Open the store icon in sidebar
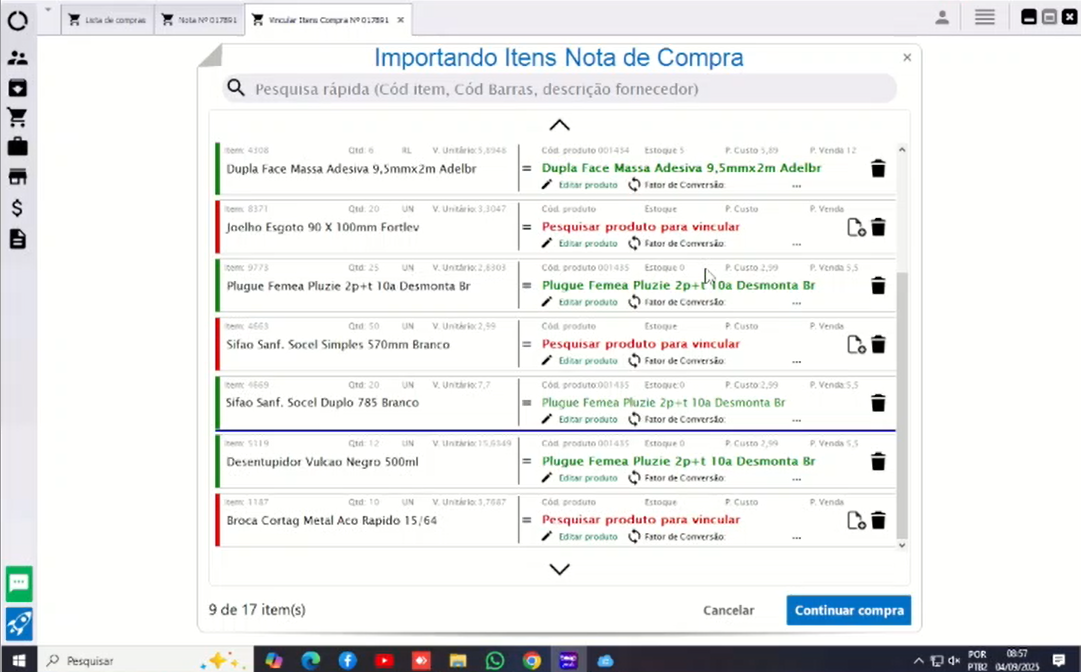 click(x=17, y=178)
